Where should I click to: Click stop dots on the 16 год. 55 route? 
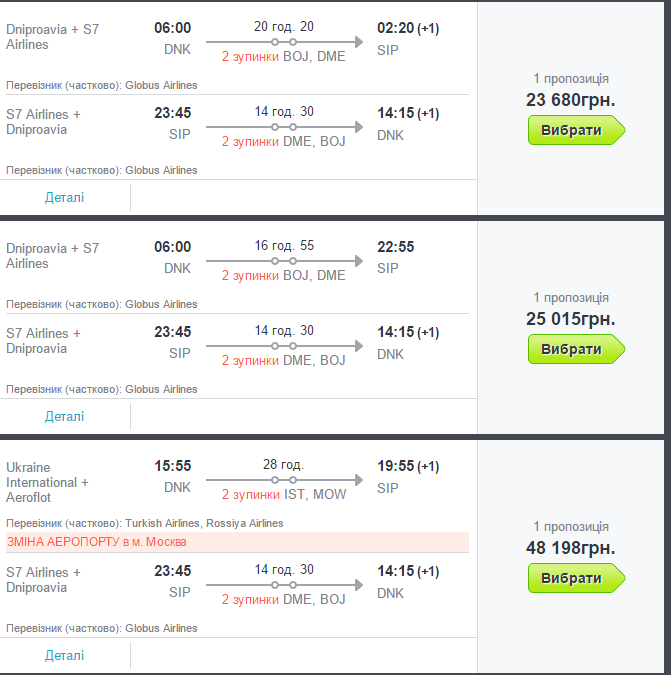click(284, 261)
